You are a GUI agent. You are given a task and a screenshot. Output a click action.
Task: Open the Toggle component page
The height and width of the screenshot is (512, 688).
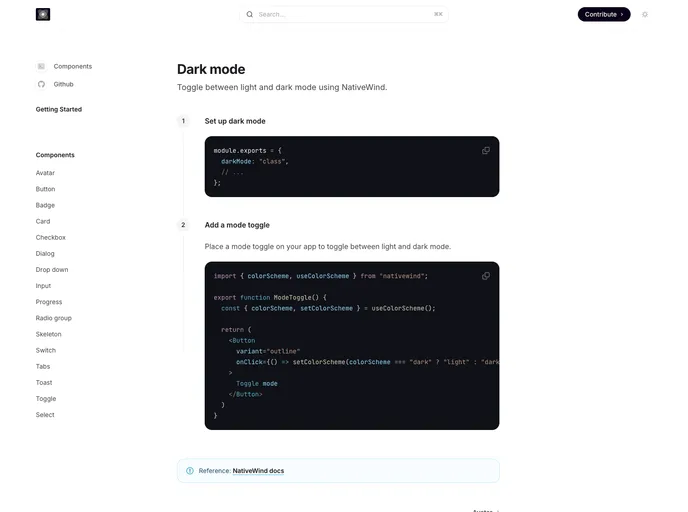tap(46, 398)
